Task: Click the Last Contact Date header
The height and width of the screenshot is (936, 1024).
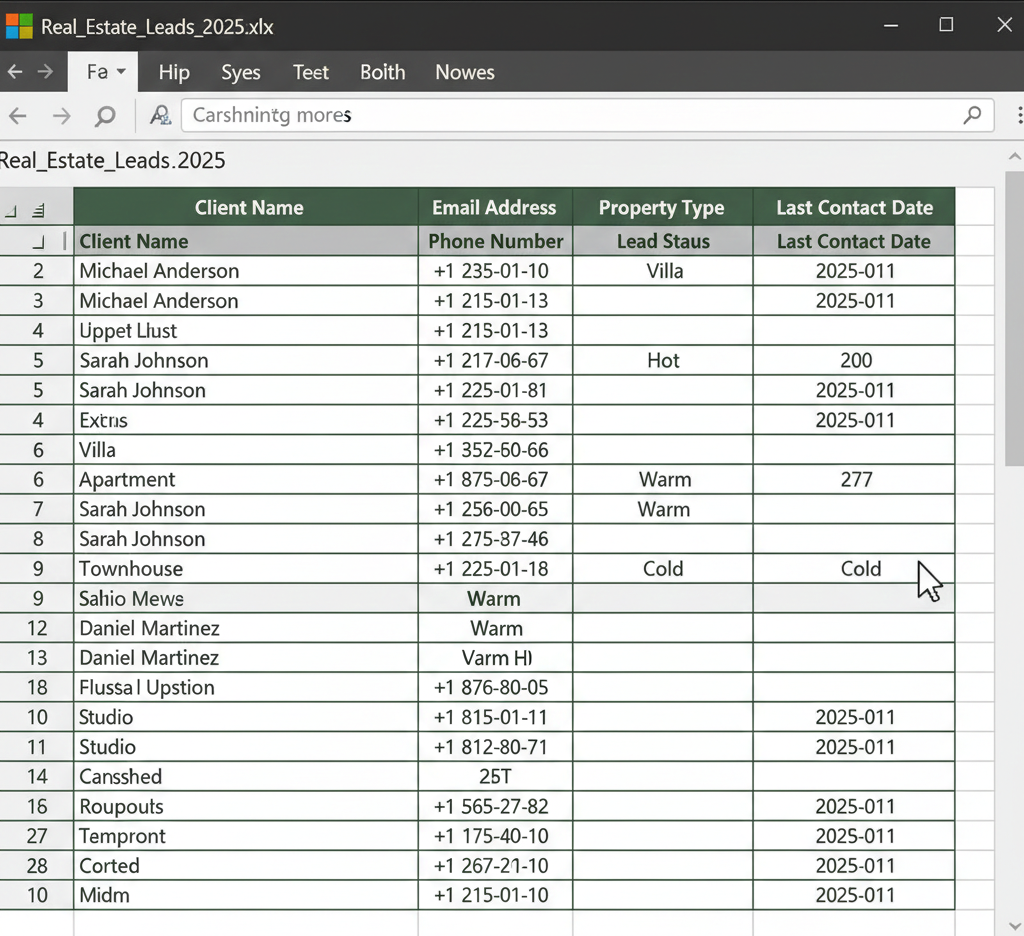Action: point(854,207)
